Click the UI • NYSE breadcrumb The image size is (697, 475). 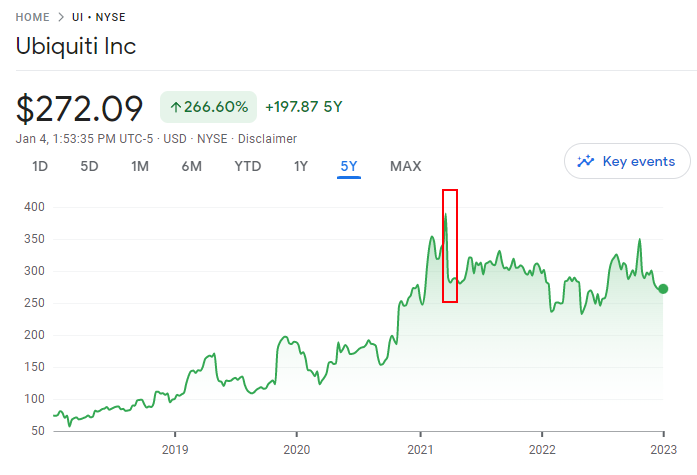point(99,17)
